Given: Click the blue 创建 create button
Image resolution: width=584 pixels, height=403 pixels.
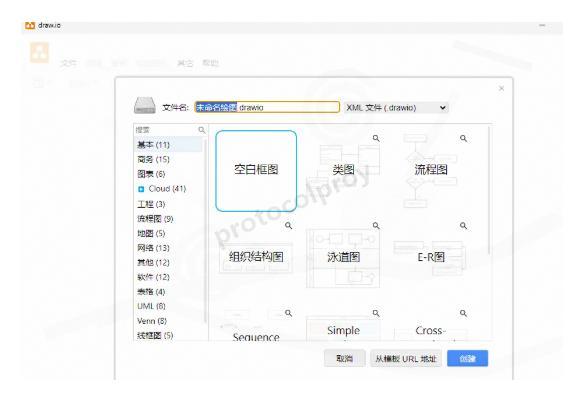Looking at the screenshot, I should tap(467, 358).
